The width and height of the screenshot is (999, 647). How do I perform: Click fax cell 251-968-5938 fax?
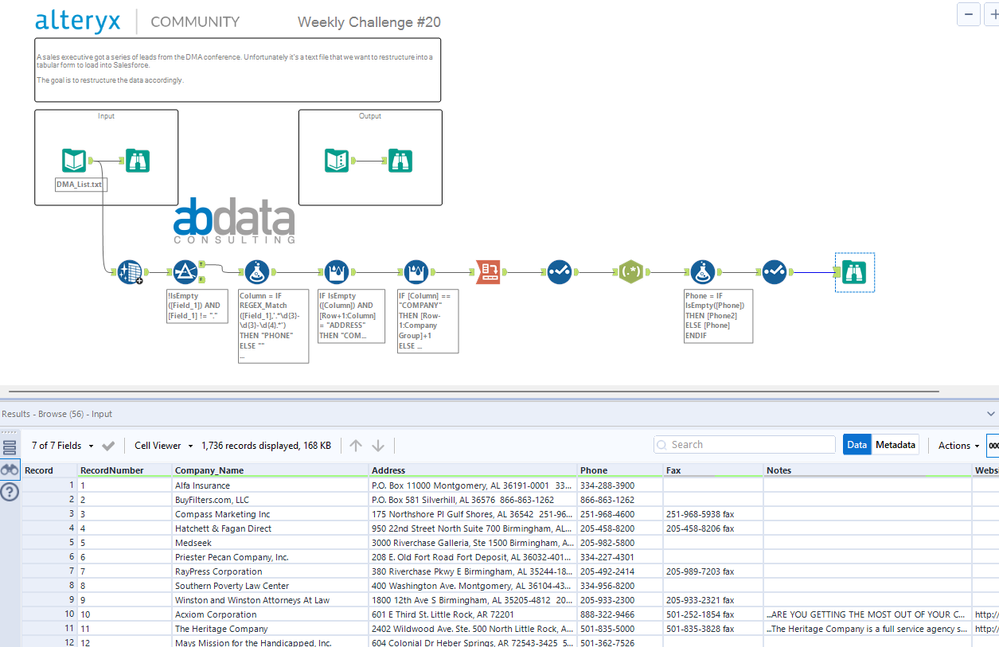[x=714, y=514]
